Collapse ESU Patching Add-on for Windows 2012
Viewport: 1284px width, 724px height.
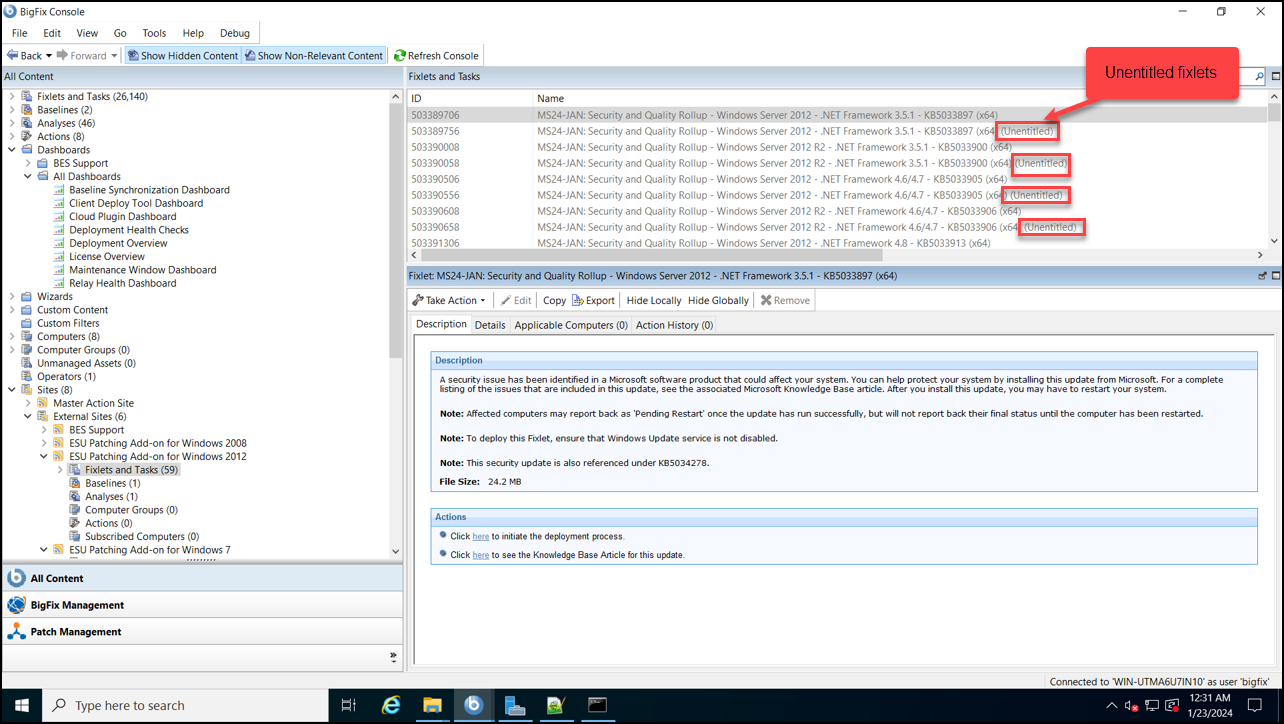point(44,456)
